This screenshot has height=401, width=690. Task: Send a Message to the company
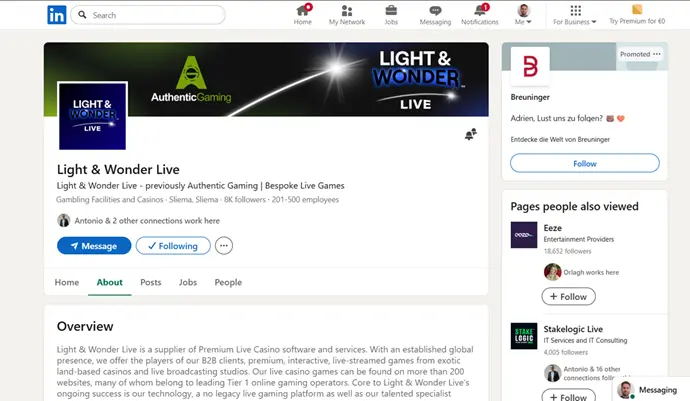(x=94, y=246)
